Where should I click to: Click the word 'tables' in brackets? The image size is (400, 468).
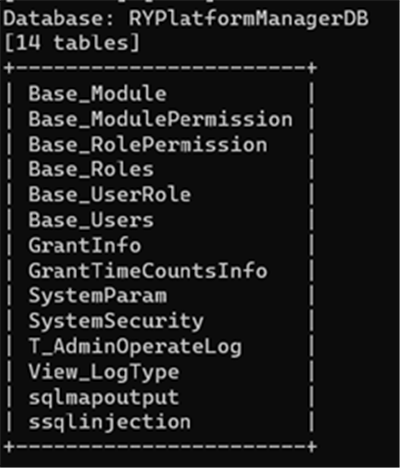(92, 43)
